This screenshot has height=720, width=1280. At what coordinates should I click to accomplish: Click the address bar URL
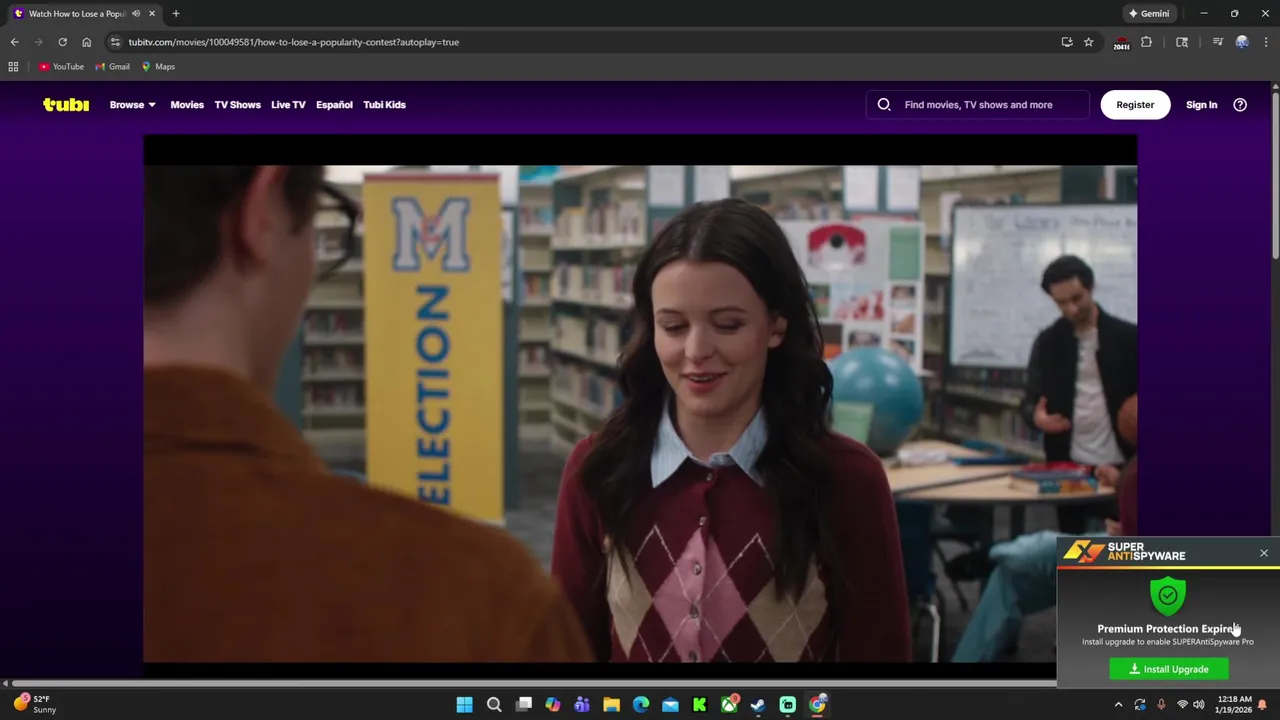pos(294,42)
